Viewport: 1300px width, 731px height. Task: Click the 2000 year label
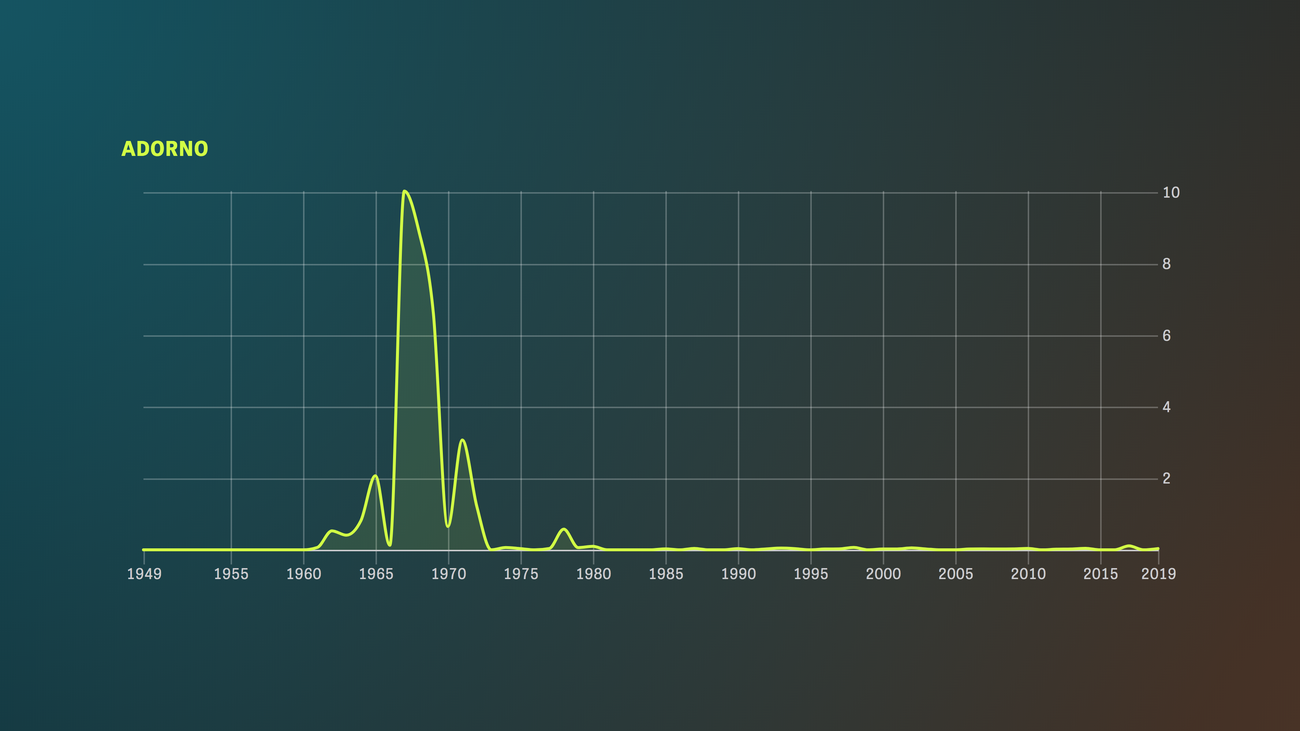(x=883, y=574)
